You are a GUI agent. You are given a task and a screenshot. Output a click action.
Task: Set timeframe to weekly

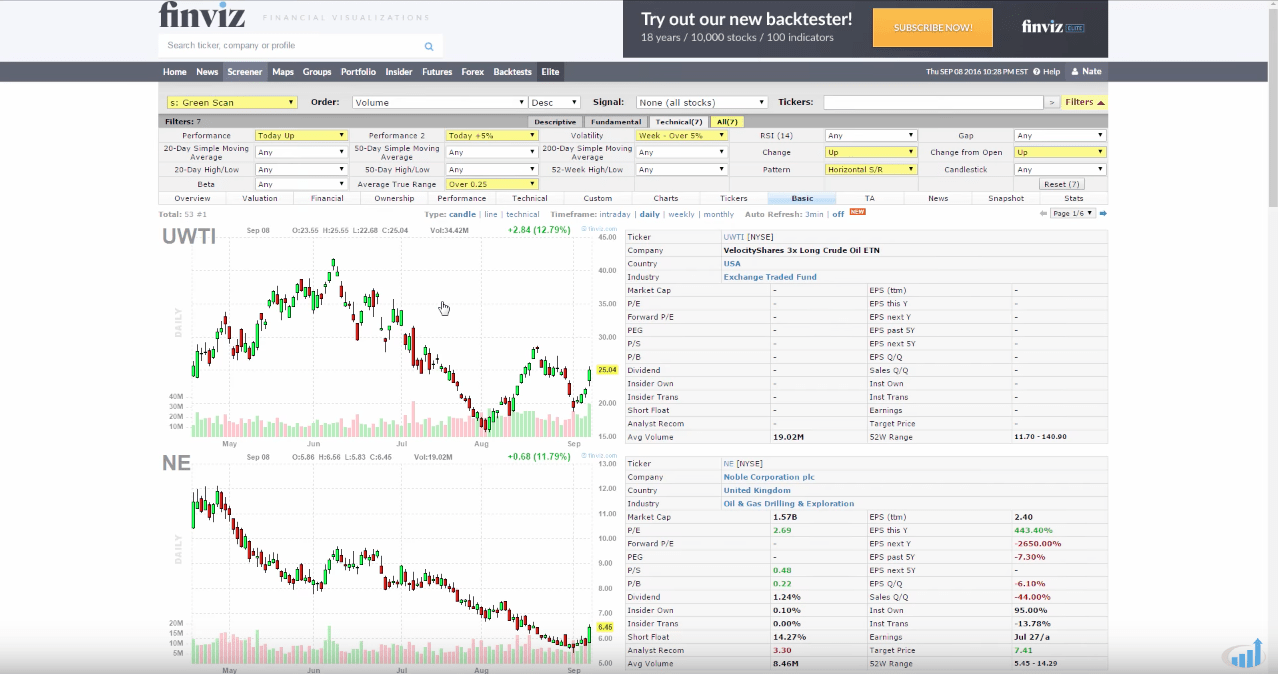point(681,214)
